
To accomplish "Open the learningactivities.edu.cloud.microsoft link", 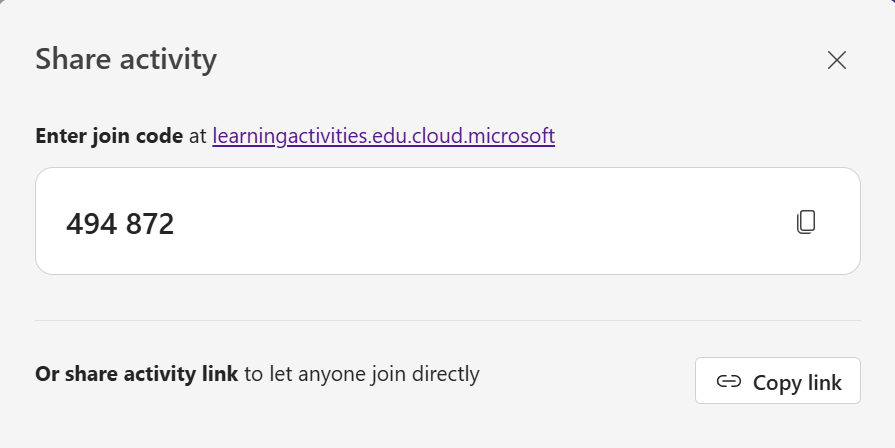I will pyautogui.click(x=383, y=136).
